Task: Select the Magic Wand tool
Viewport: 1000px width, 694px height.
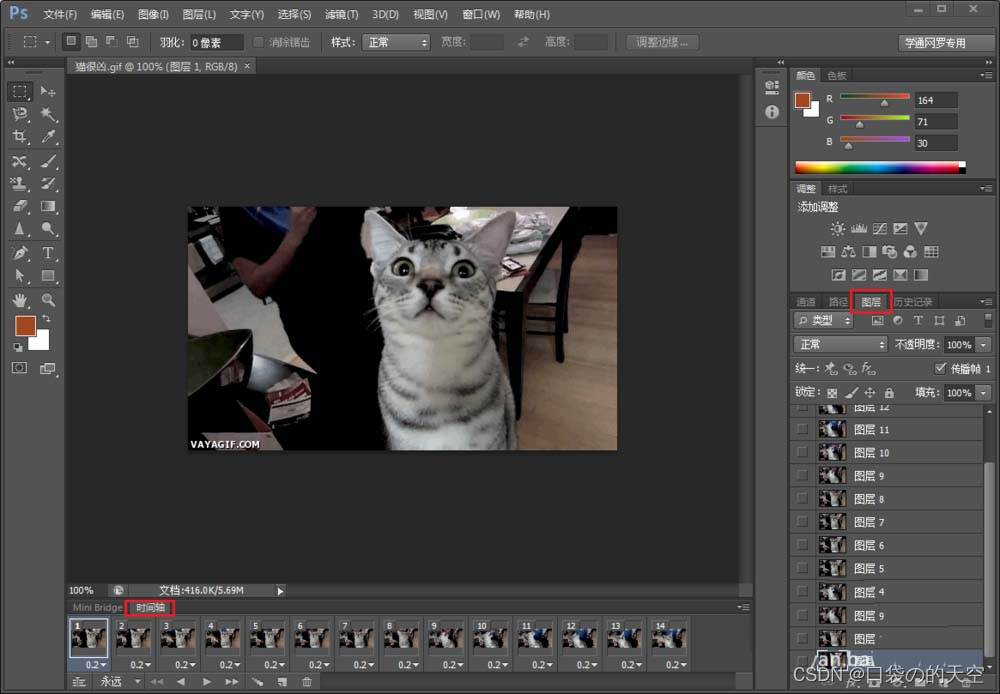Action: 48,114
